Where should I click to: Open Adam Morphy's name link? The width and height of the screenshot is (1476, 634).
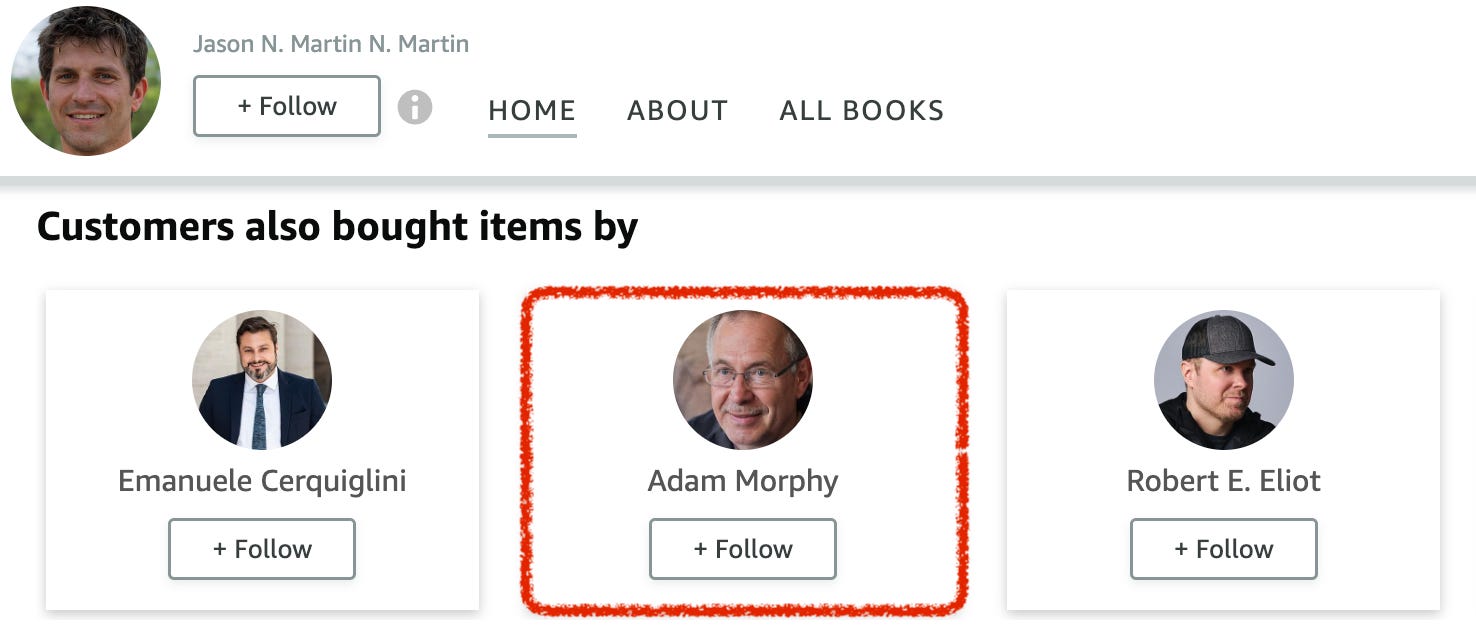pyautogui.click(x=742, y=481)
